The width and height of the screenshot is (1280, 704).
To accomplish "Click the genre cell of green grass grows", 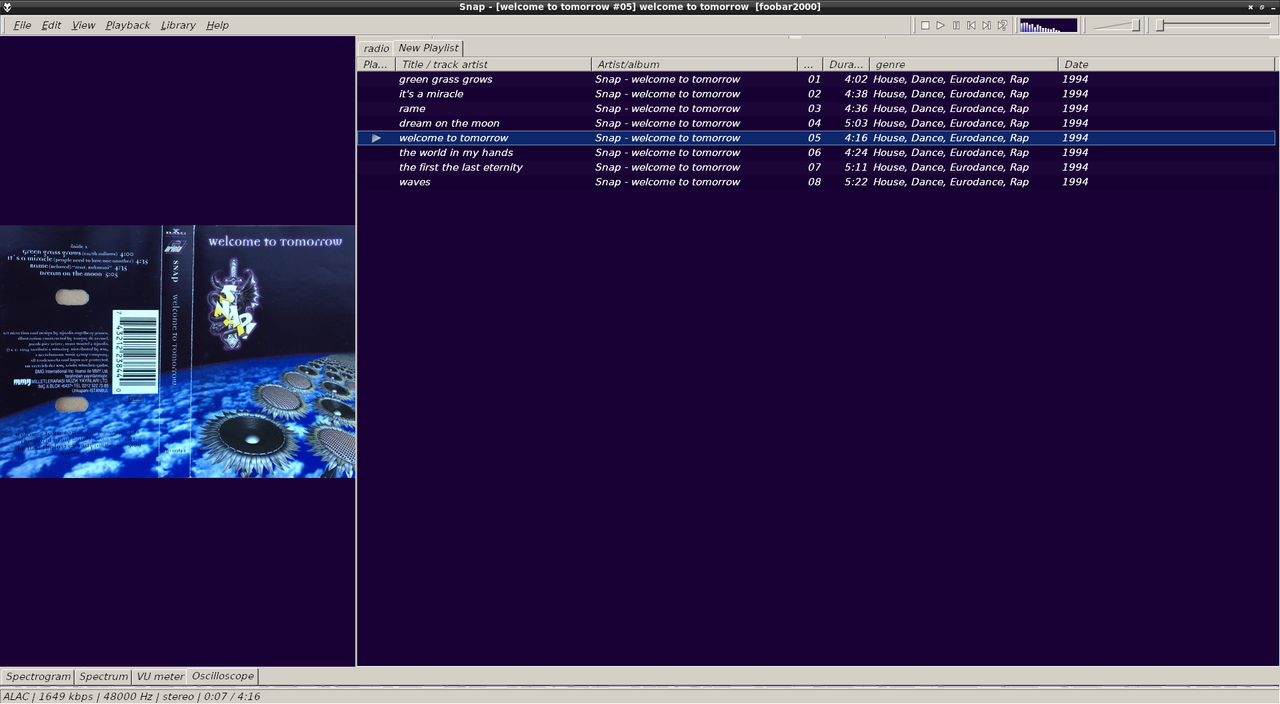I will (950, 79).
